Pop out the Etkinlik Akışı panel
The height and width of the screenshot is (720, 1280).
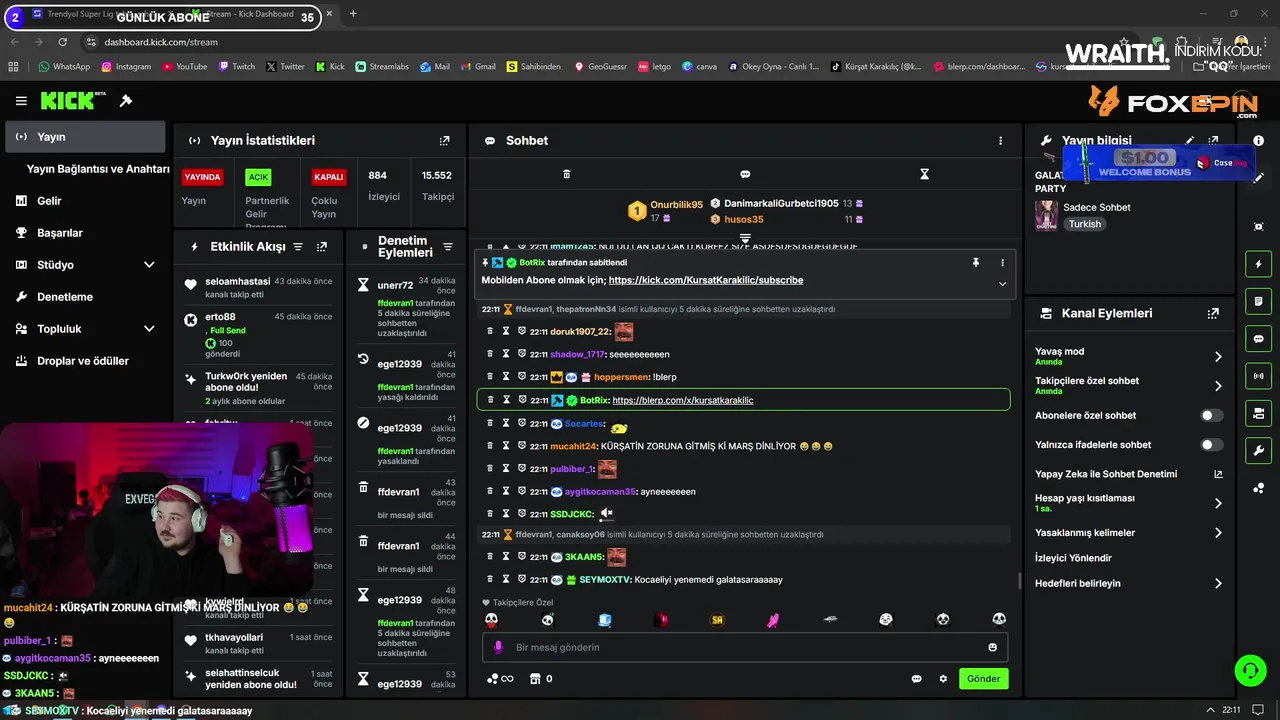click(322, 246)
